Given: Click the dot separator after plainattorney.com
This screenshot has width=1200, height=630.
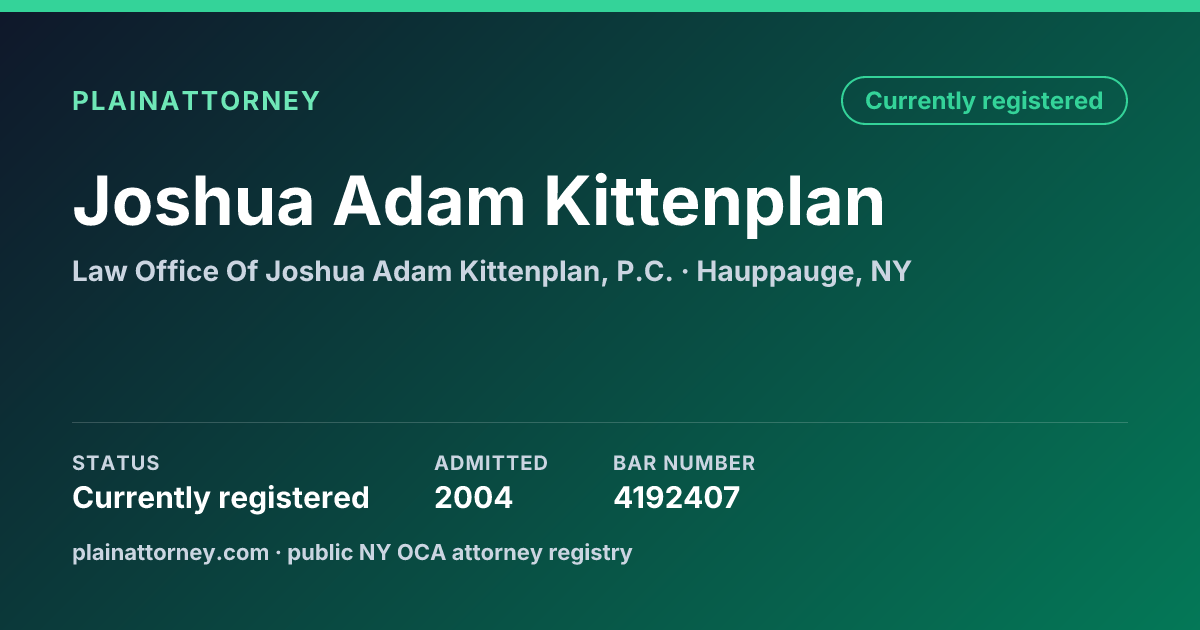Looking at the screenshot, I should pyautogui.click(x=279, y=553).
